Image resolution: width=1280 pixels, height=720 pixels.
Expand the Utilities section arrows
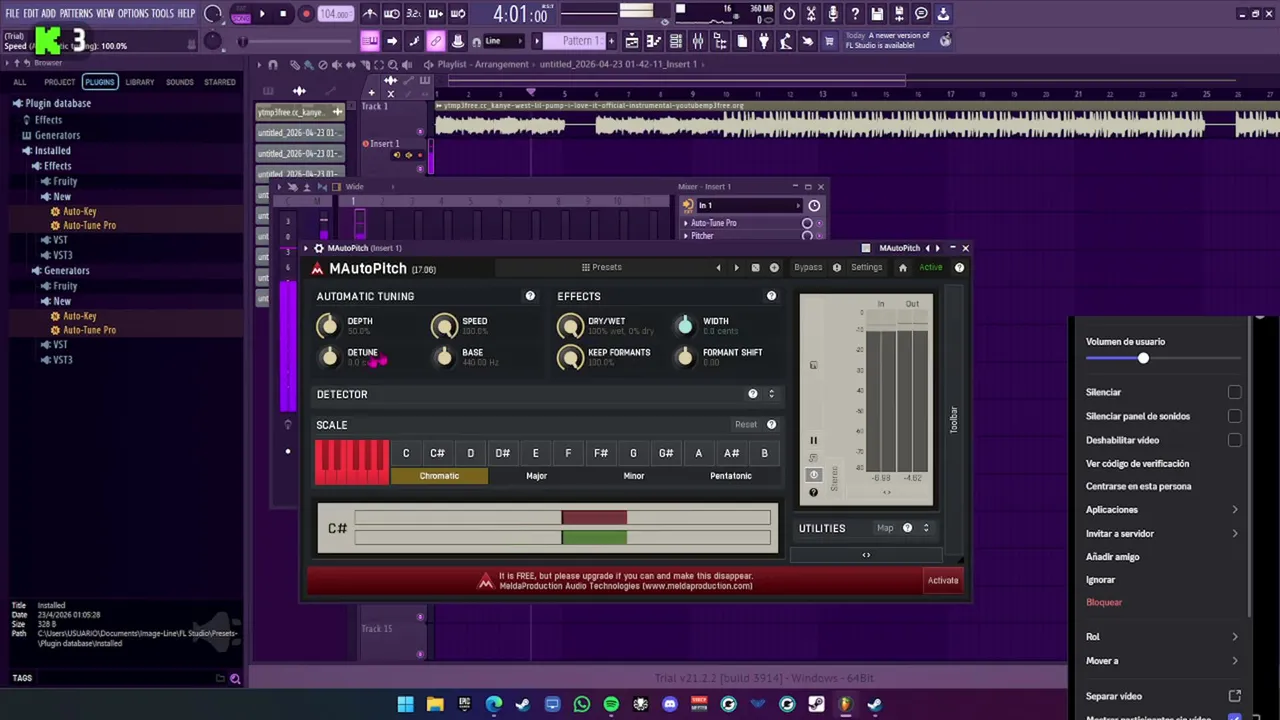coord(926,528)
